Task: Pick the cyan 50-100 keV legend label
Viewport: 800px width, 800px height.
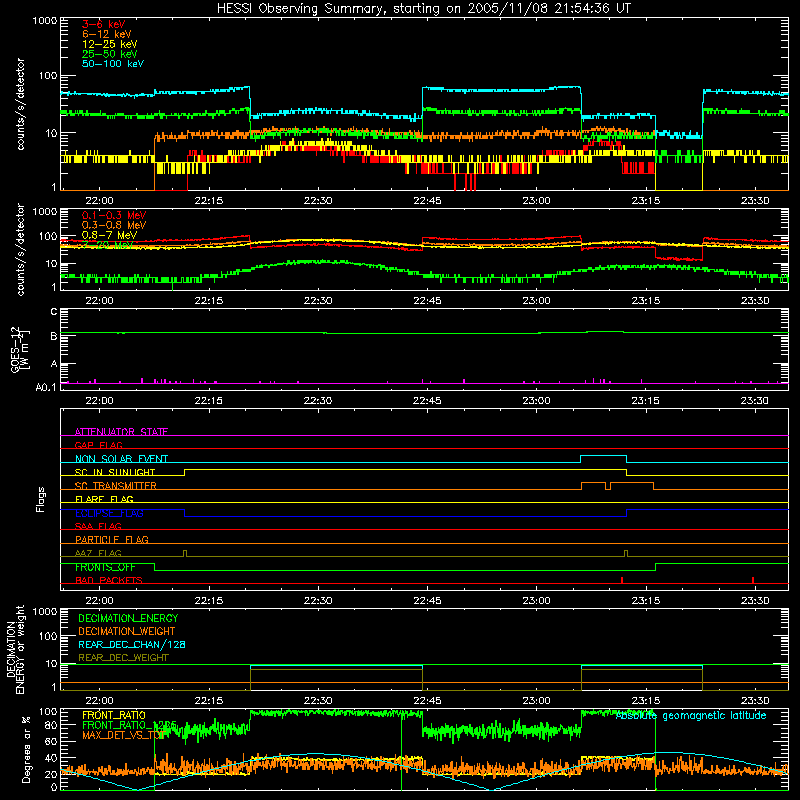Action: tap(112, 64)
